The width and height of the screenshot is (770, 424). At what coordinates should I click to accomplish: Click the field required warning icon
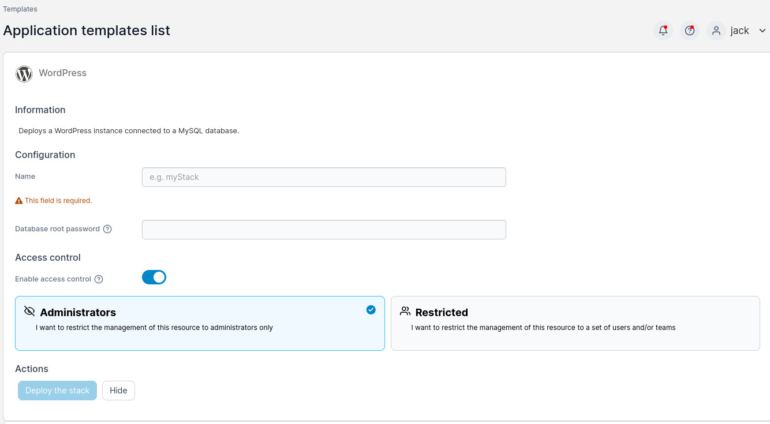coord(19,200)
